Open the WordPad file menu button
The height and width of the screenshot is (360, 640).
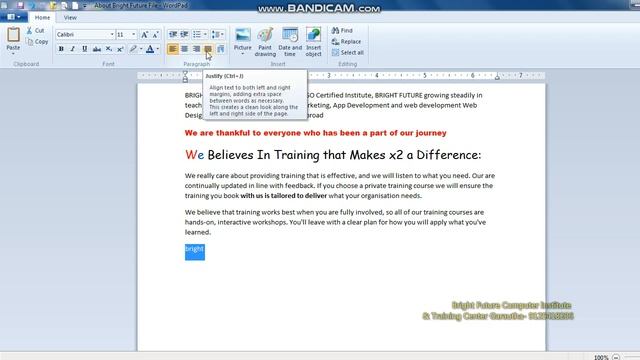(13, 17)
